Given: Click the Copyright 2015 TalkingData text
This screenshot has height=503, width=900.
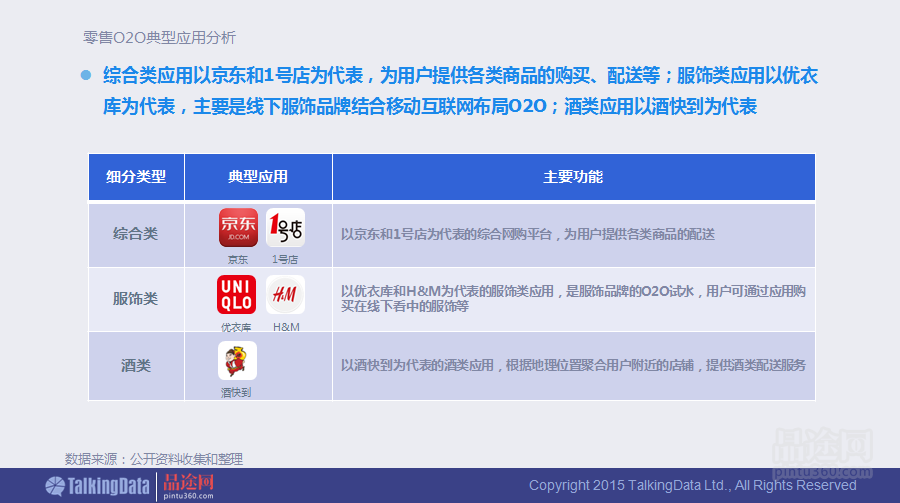Looking at the screenshot, I should (692, 485).
